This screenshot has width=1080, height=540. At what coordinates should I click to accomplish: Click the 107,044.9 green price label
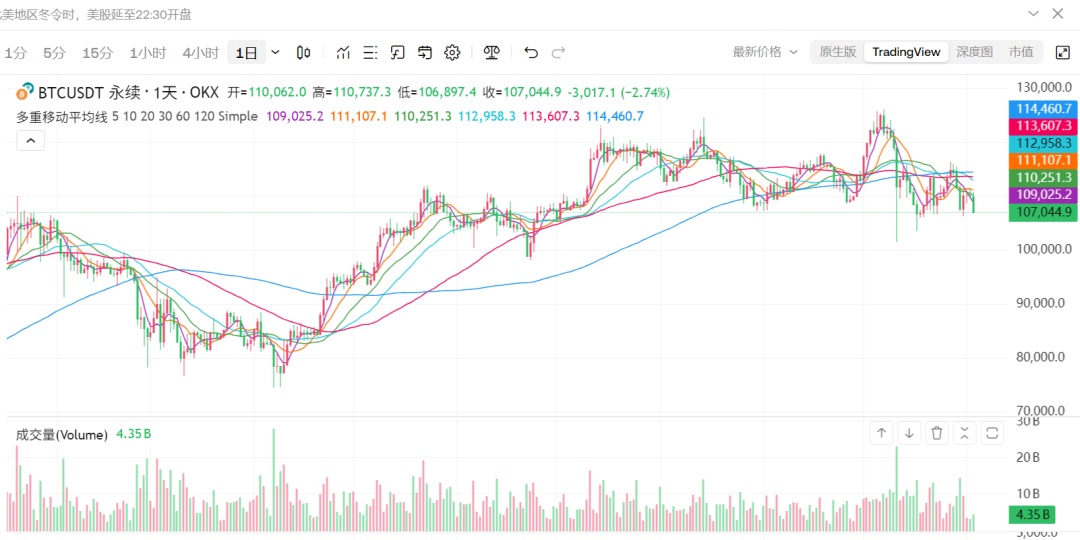point(1044,212)
